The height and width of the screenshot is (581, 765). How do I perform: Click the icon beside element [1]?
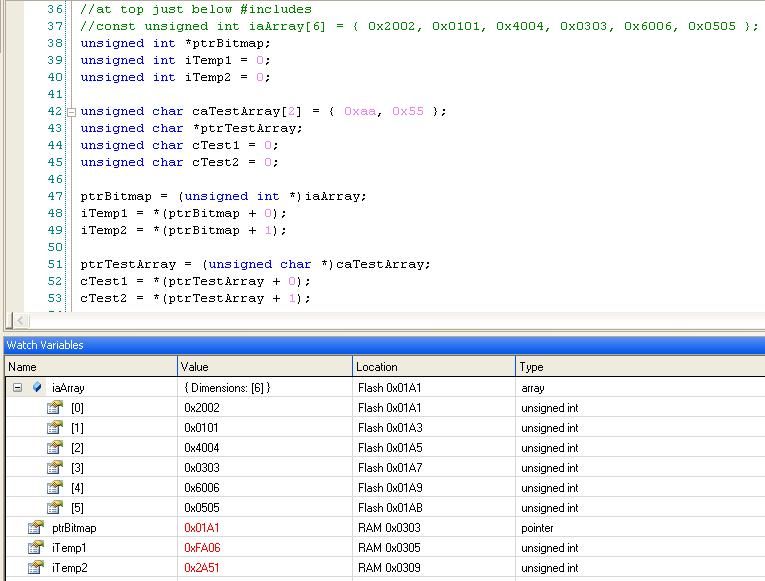[x=55, y=427]
